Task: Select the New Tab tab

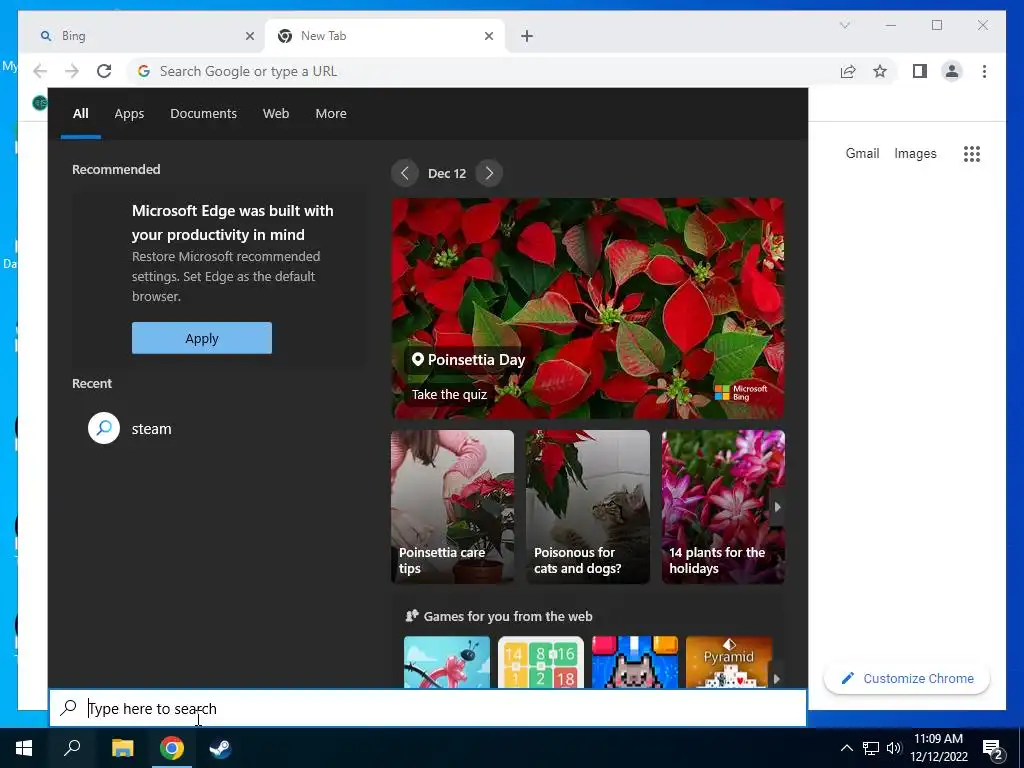Action: tap(385, 36)
